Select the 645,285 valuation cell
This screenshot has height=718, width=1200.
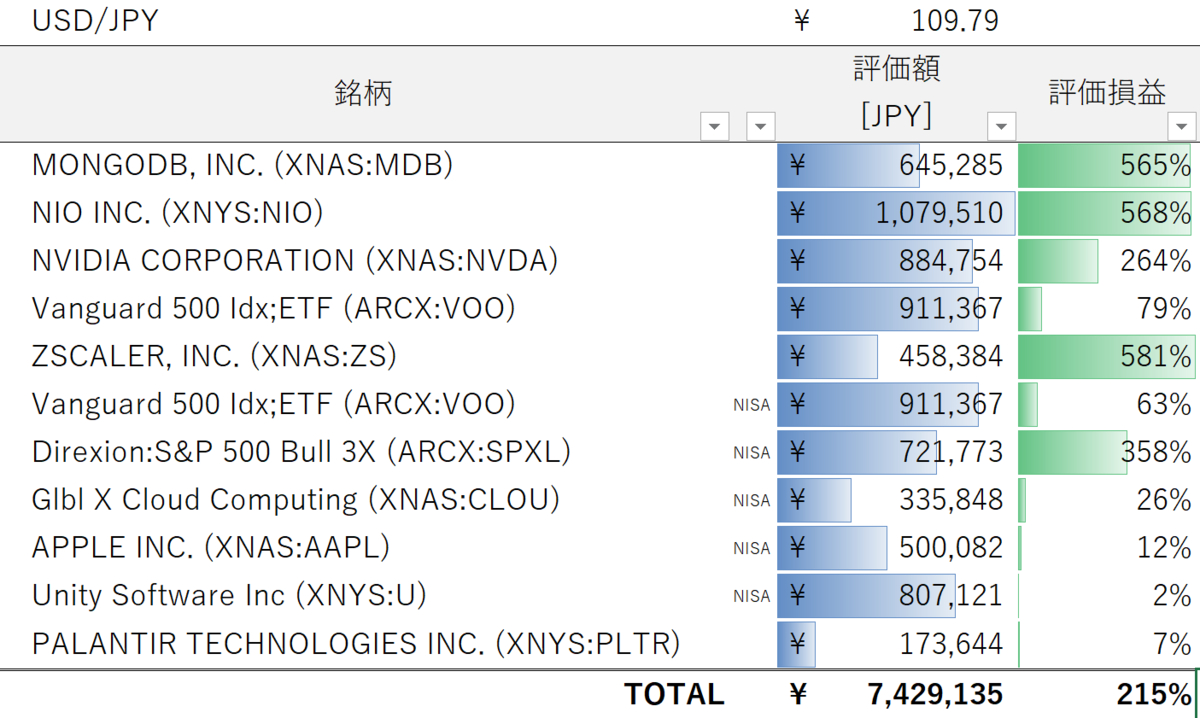tap(897, 165)
